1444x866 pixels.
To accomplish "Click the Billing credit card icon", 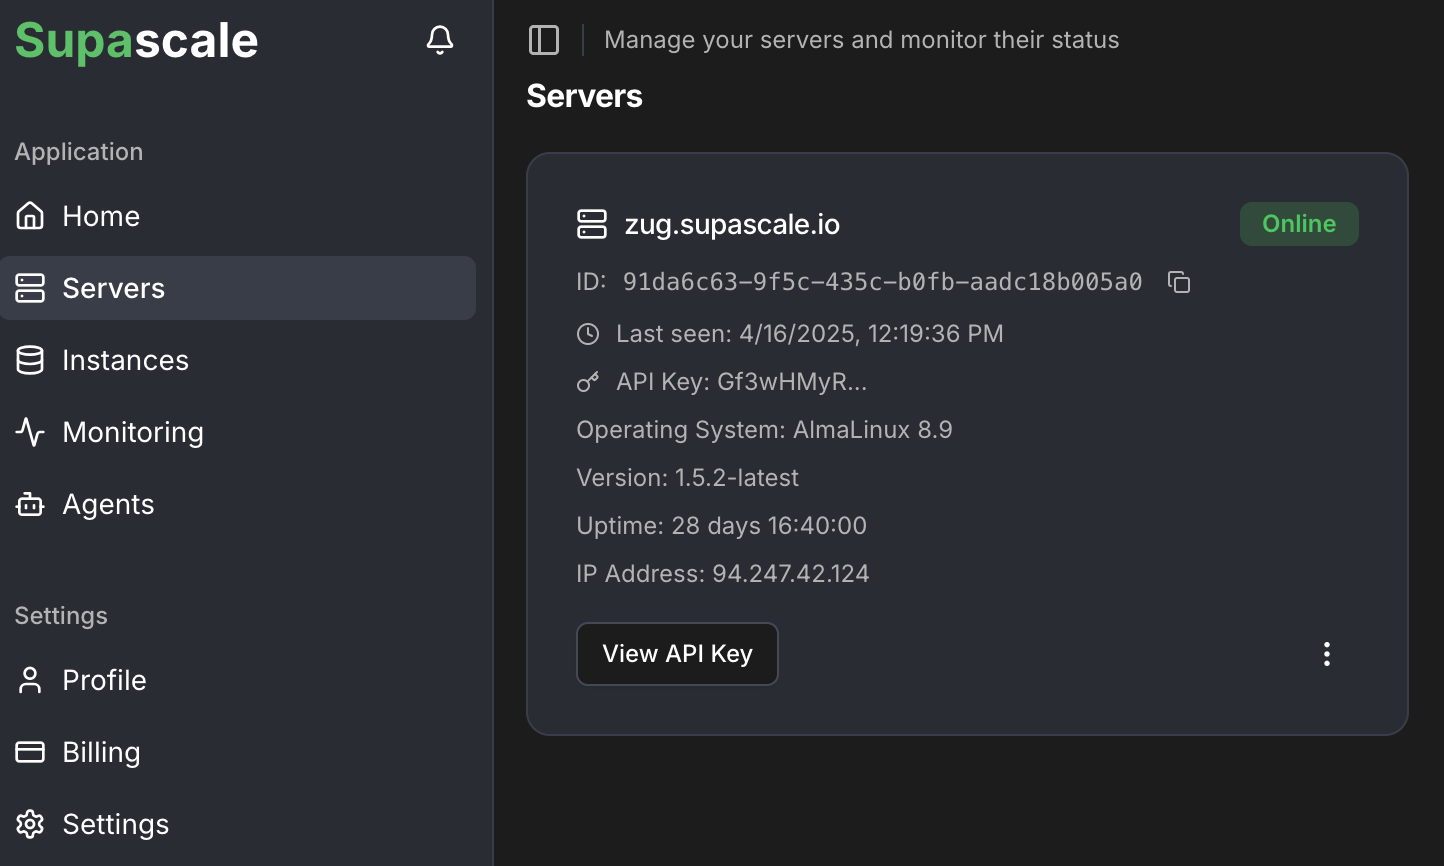I will point(30,752).
